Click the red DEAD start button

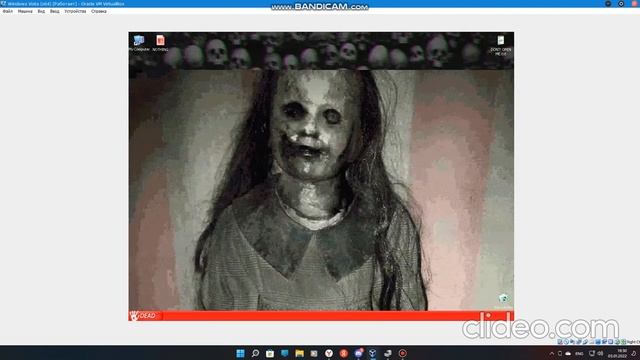145,316
